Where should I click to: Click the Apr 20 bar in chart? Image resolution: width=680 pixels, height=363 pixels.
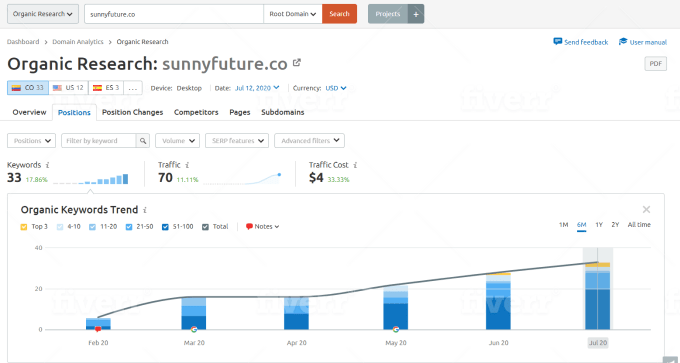(x=297, y=313)
